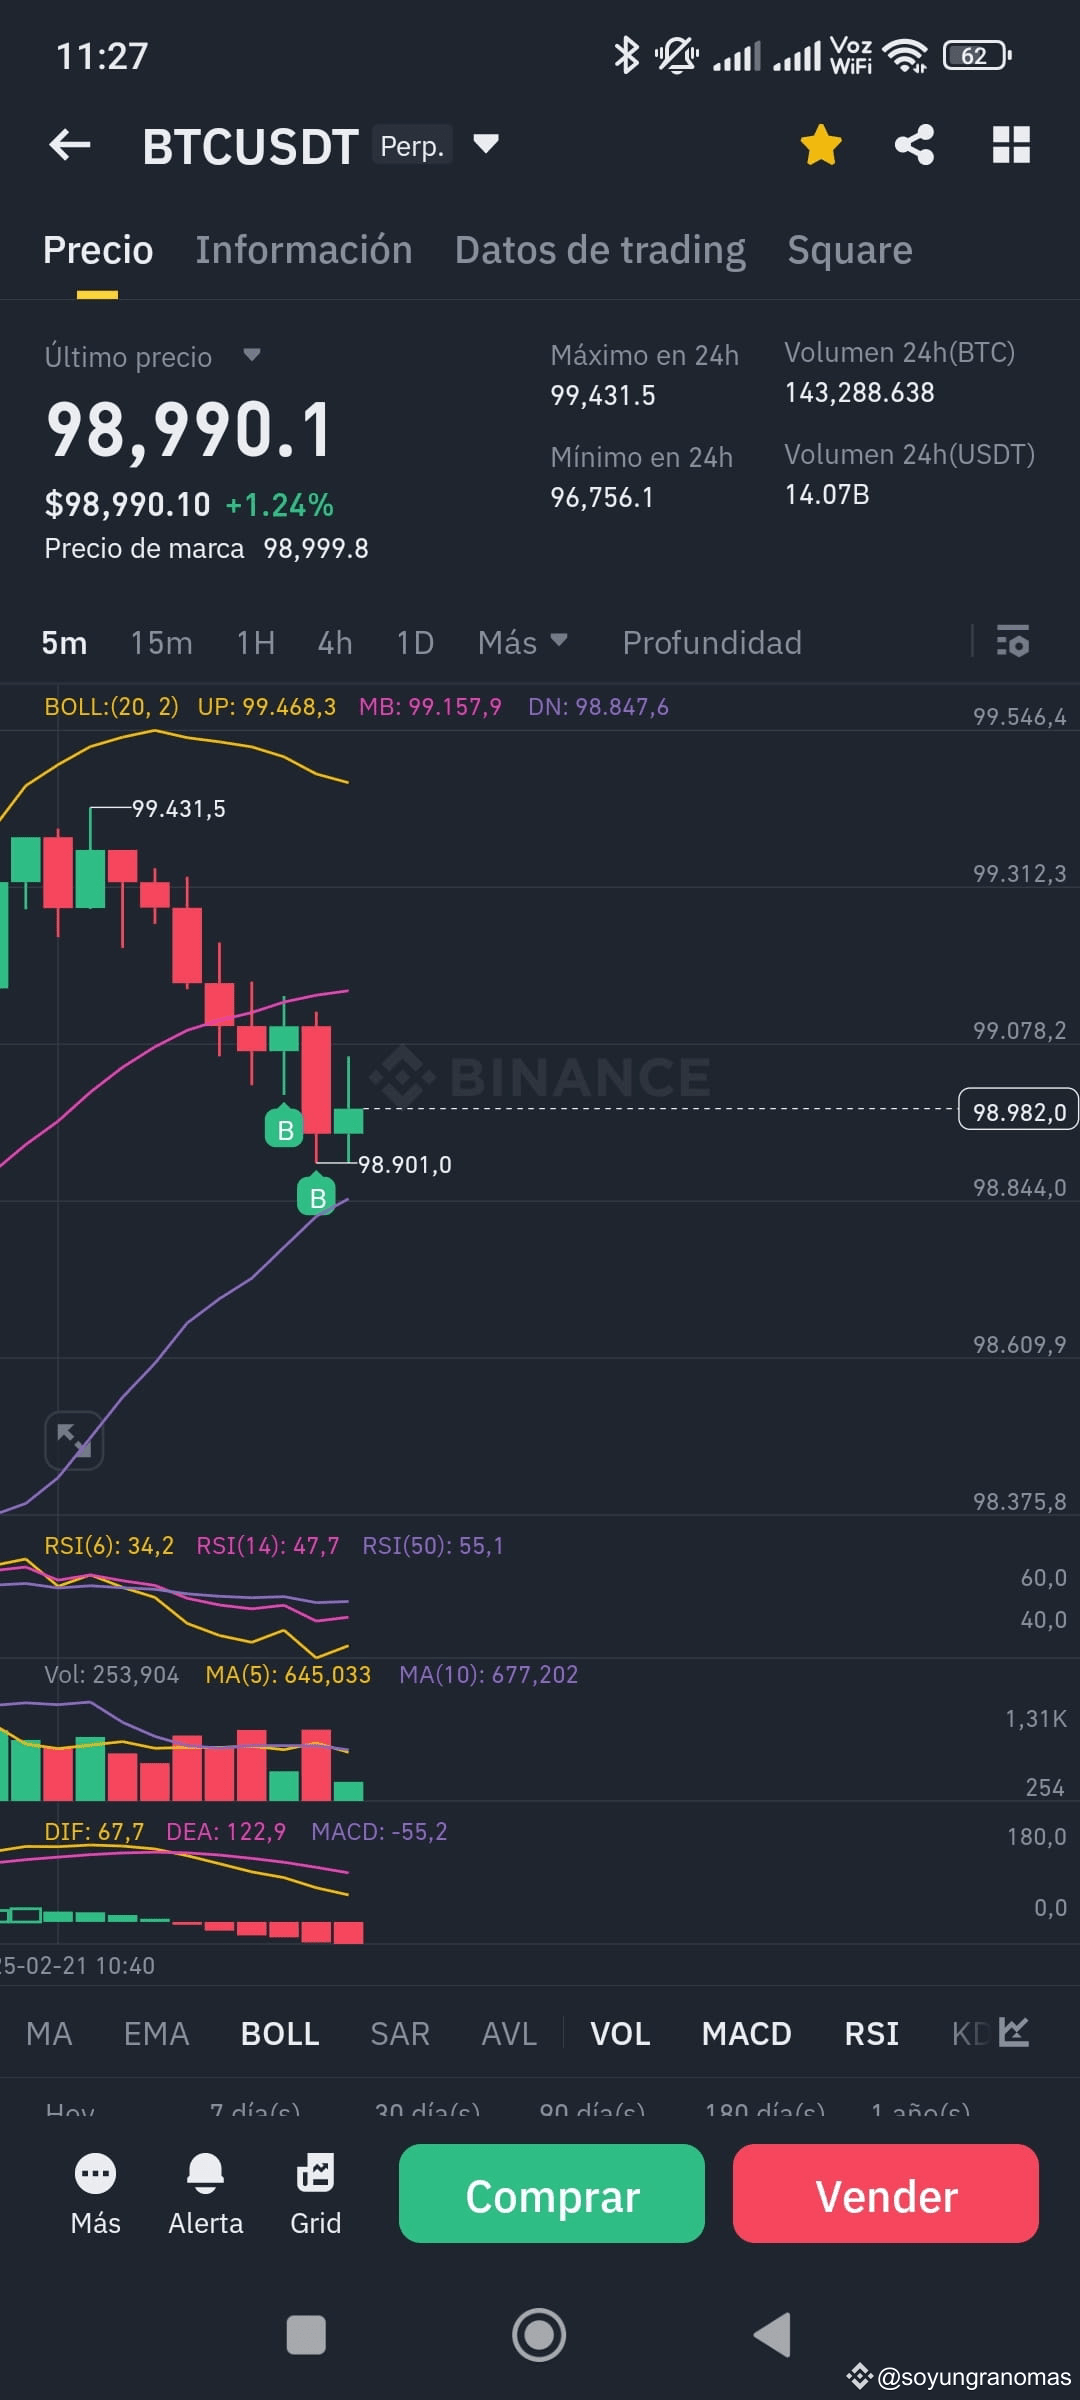Screen dimensions: 1080x2400
Task: Open the Más three-dots menu
Action: click(x=96, y=2195)
